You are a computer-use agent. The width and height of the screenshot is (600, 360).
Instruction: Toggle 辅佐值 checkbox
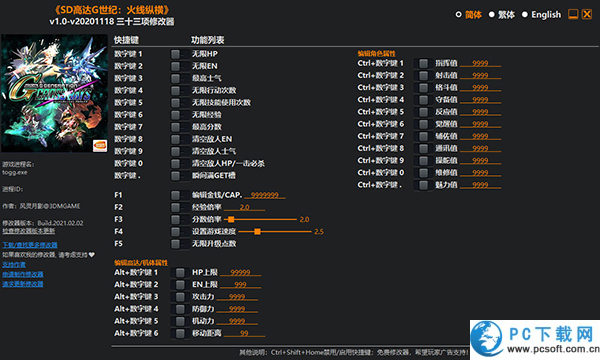423,136
